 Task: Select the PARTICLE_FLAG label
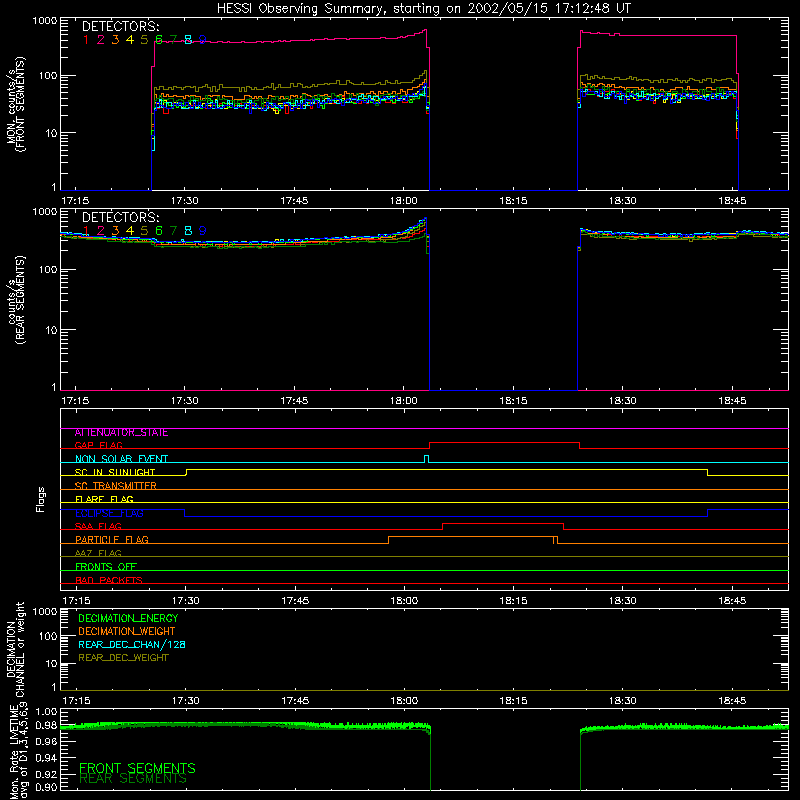coord(112,540)
